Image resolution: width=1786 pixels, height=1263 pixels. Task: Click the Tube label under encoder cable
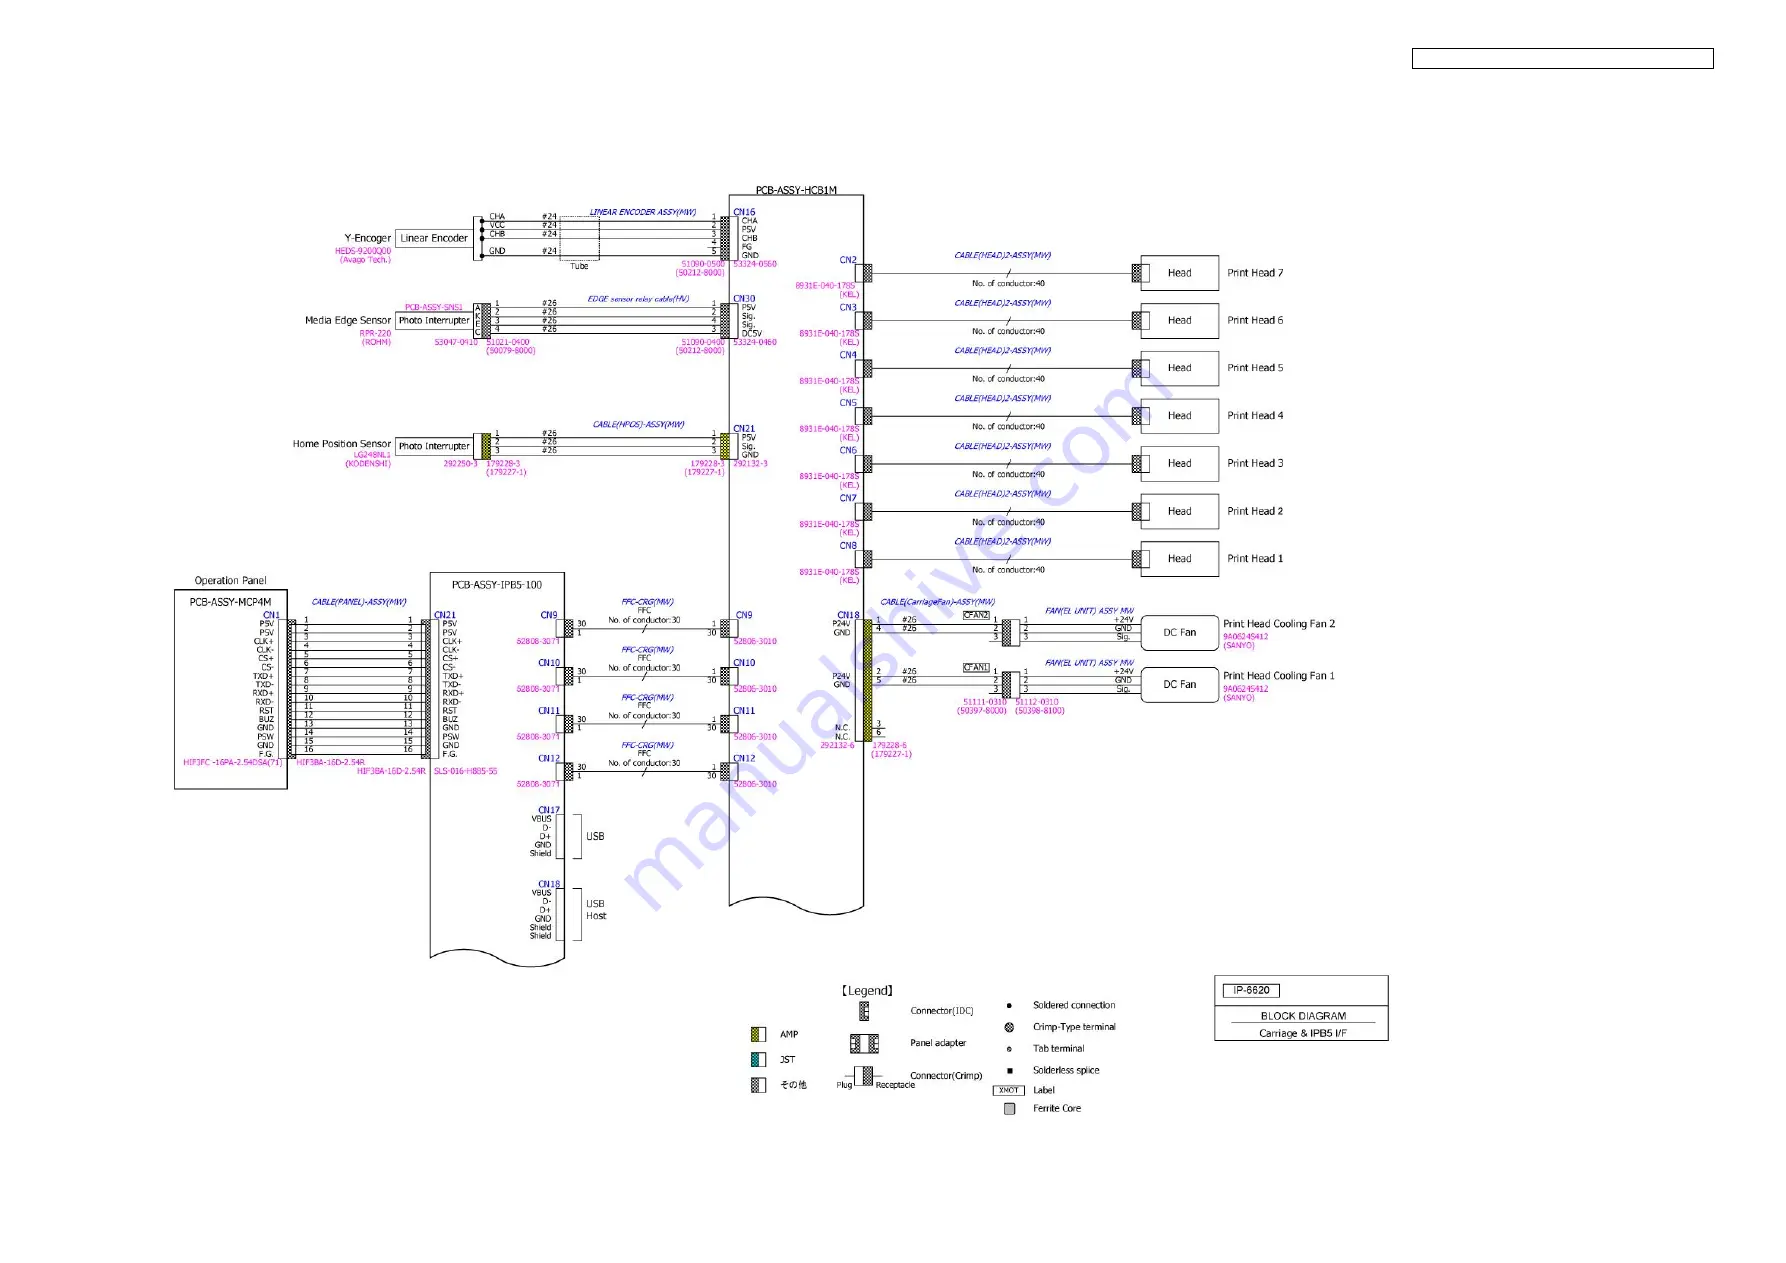point(579,266)
